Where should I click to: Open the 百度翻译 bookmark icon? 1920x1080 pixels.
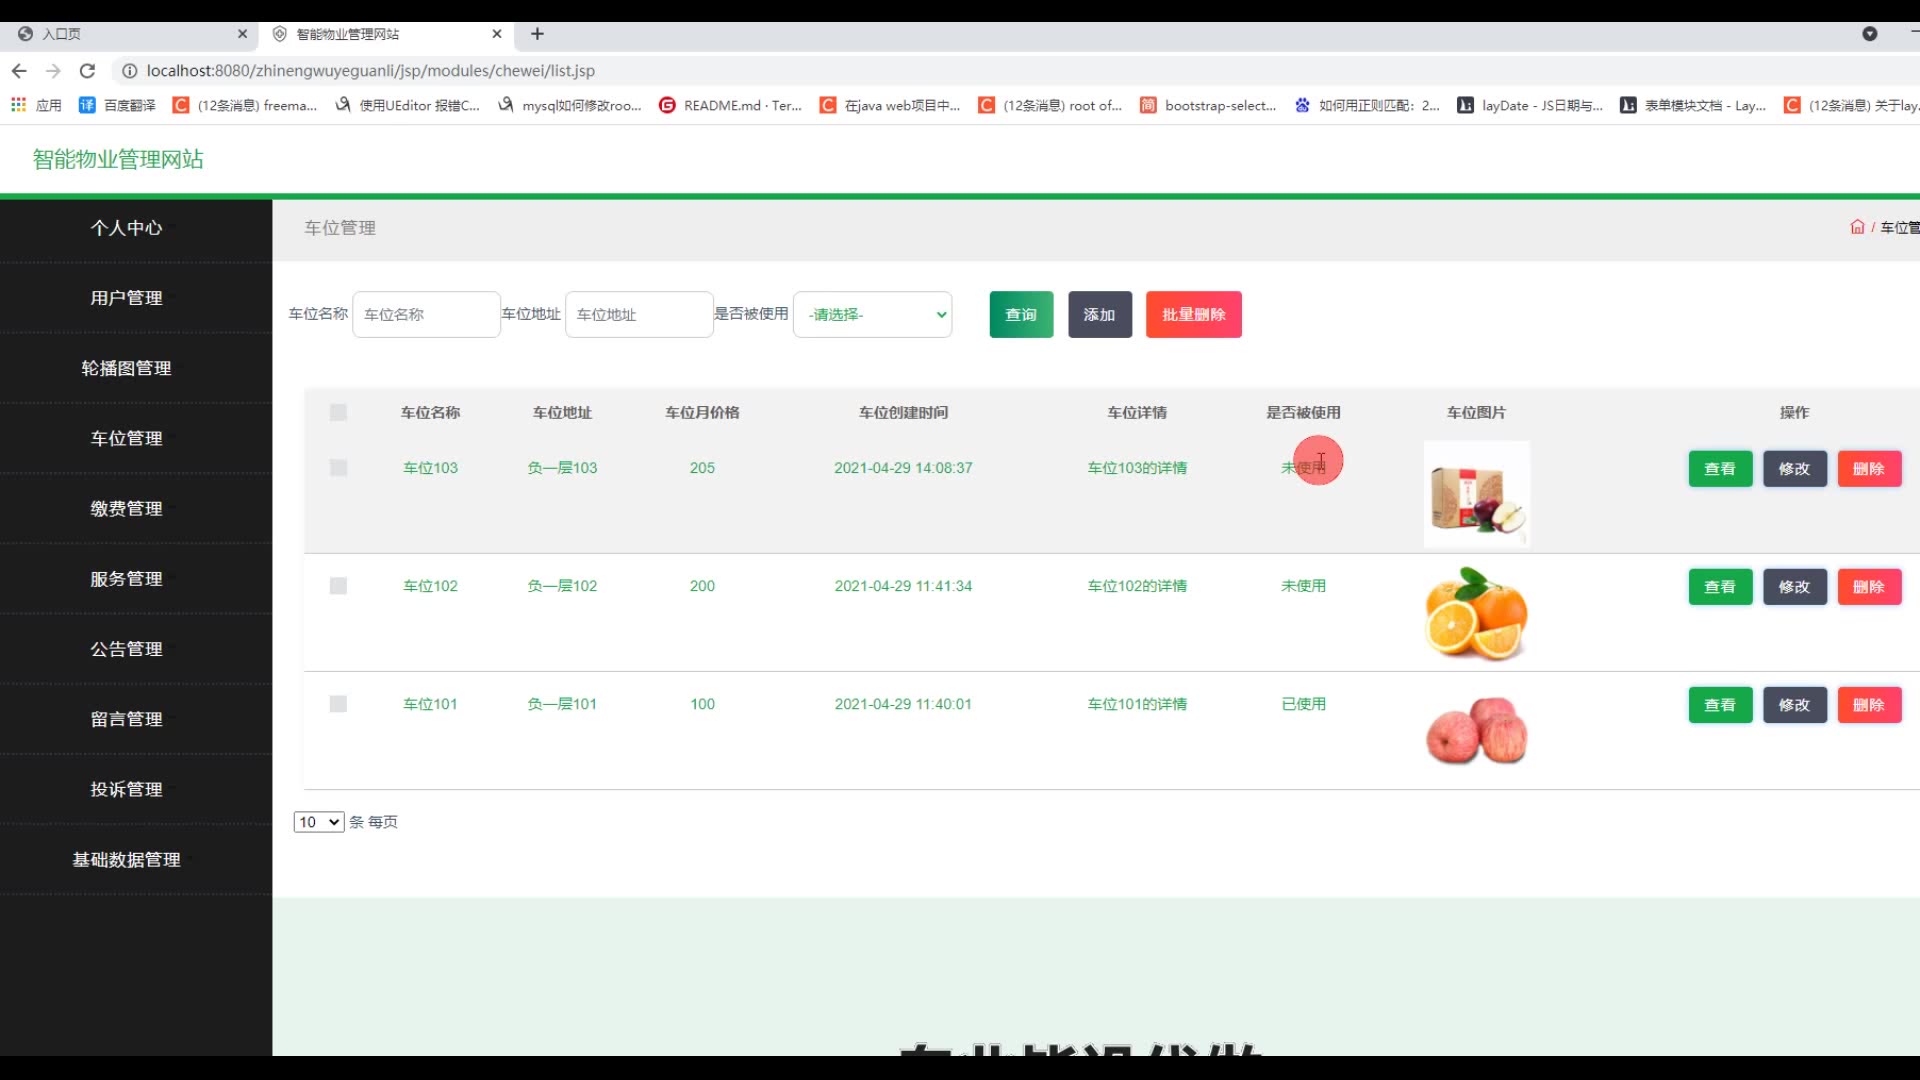(x=87, y=105)
